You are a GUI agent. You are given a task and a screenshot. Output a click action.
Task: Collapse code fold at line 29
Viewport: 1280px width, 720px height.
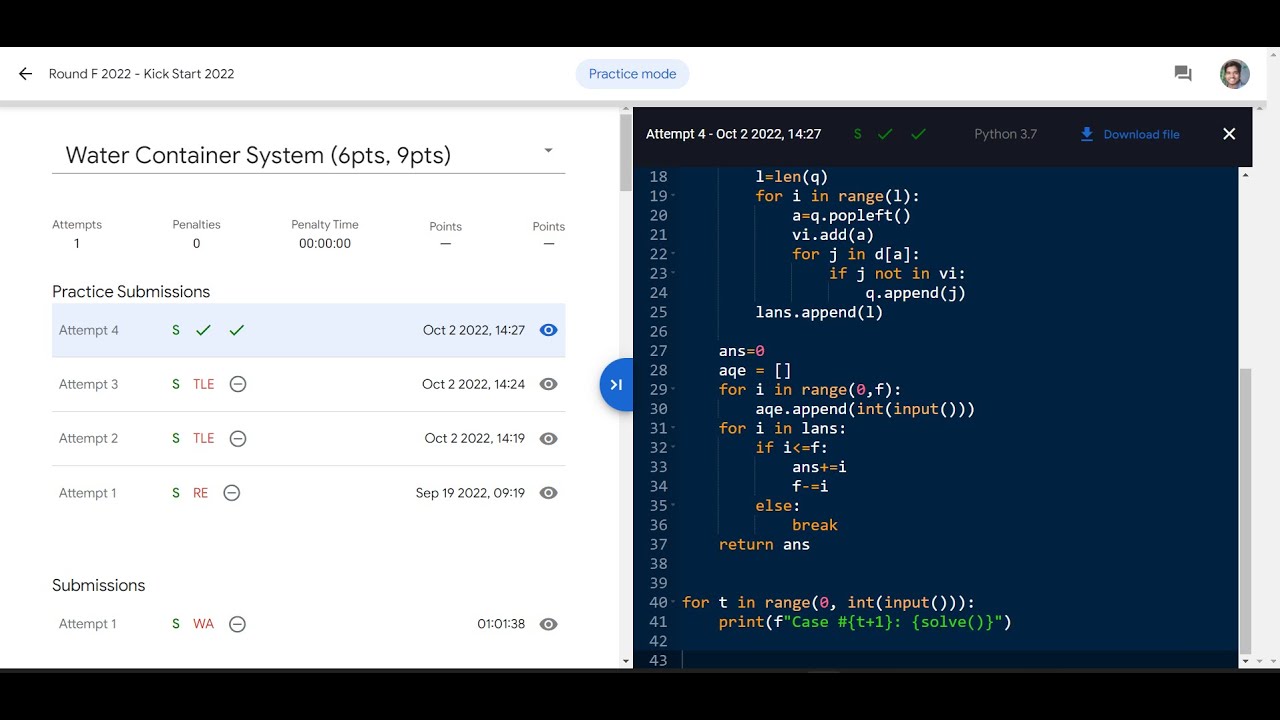point(673,390)
